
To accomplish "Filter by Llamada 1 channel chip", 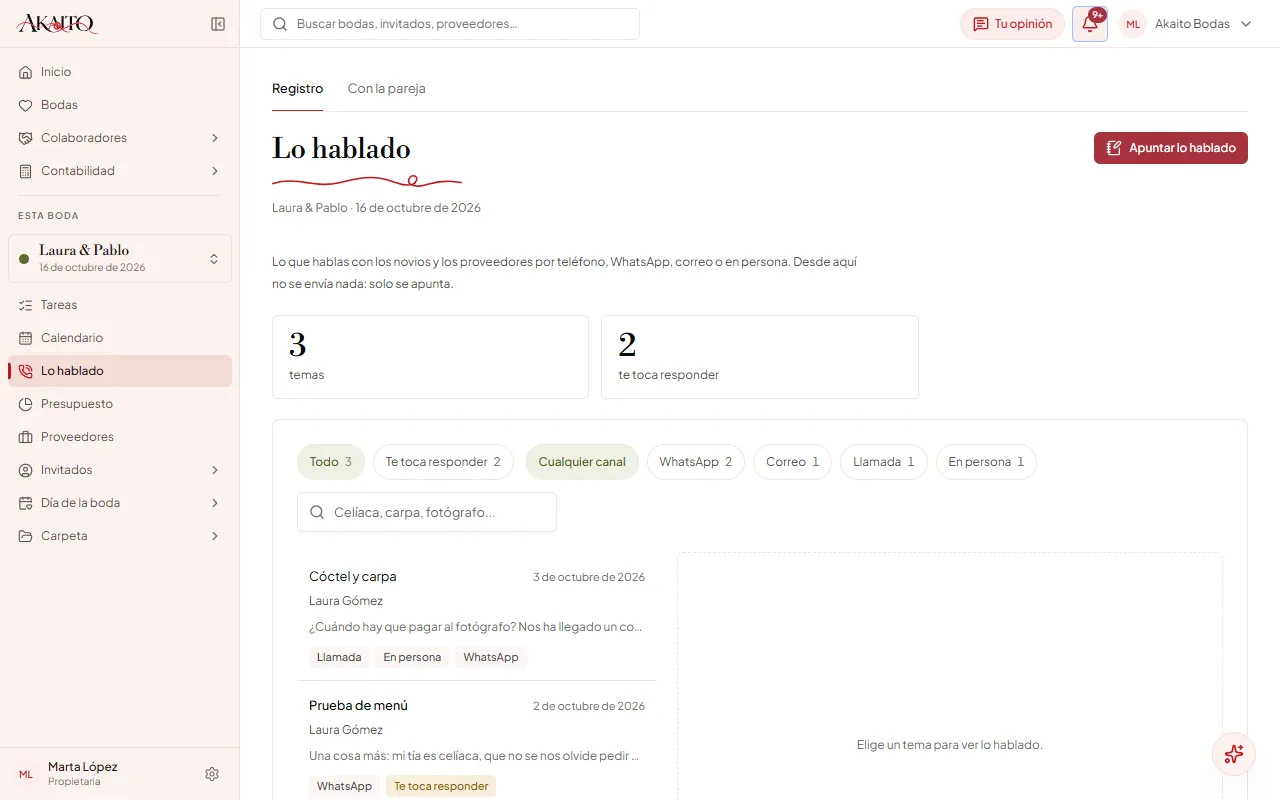I will [x=884, y=462].
